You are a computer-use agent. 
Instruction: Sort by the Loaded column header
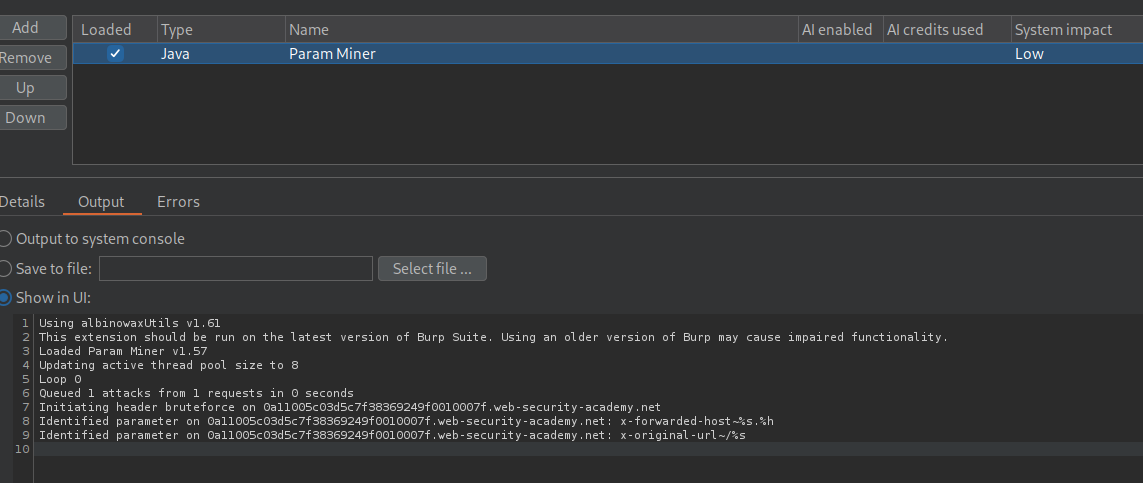(x=105, y=30)
